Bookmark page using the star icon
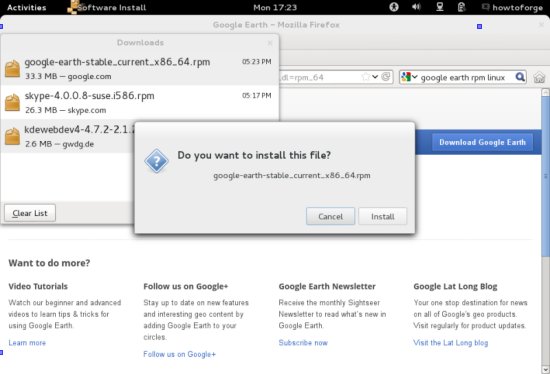Screen dimensions: 550x374 click(x=365, y=77)
